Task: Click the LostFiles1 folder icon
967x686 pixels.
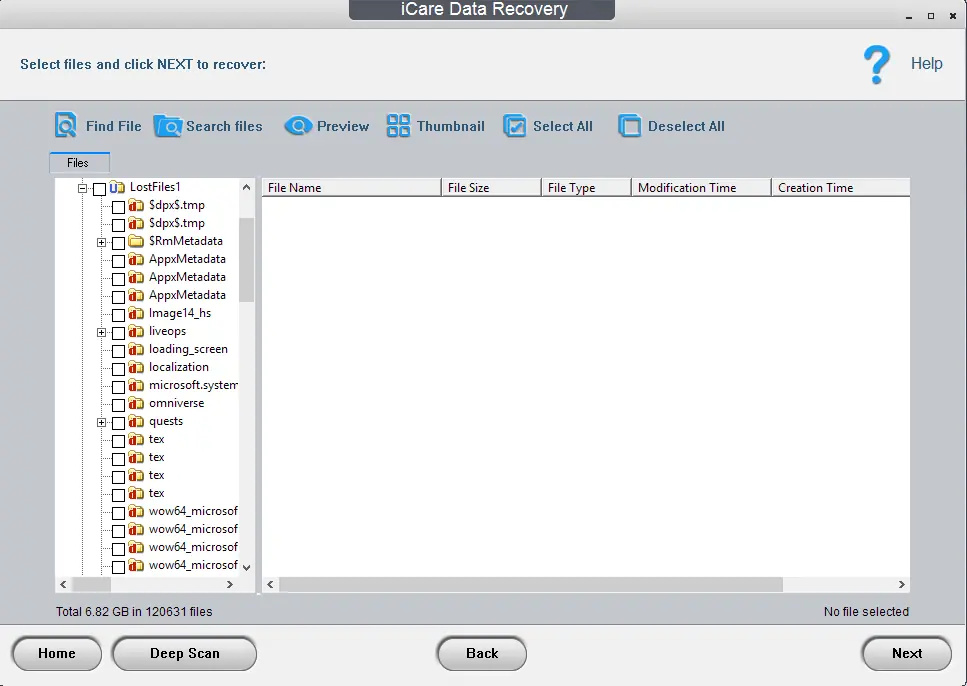Action: (117, 188)
